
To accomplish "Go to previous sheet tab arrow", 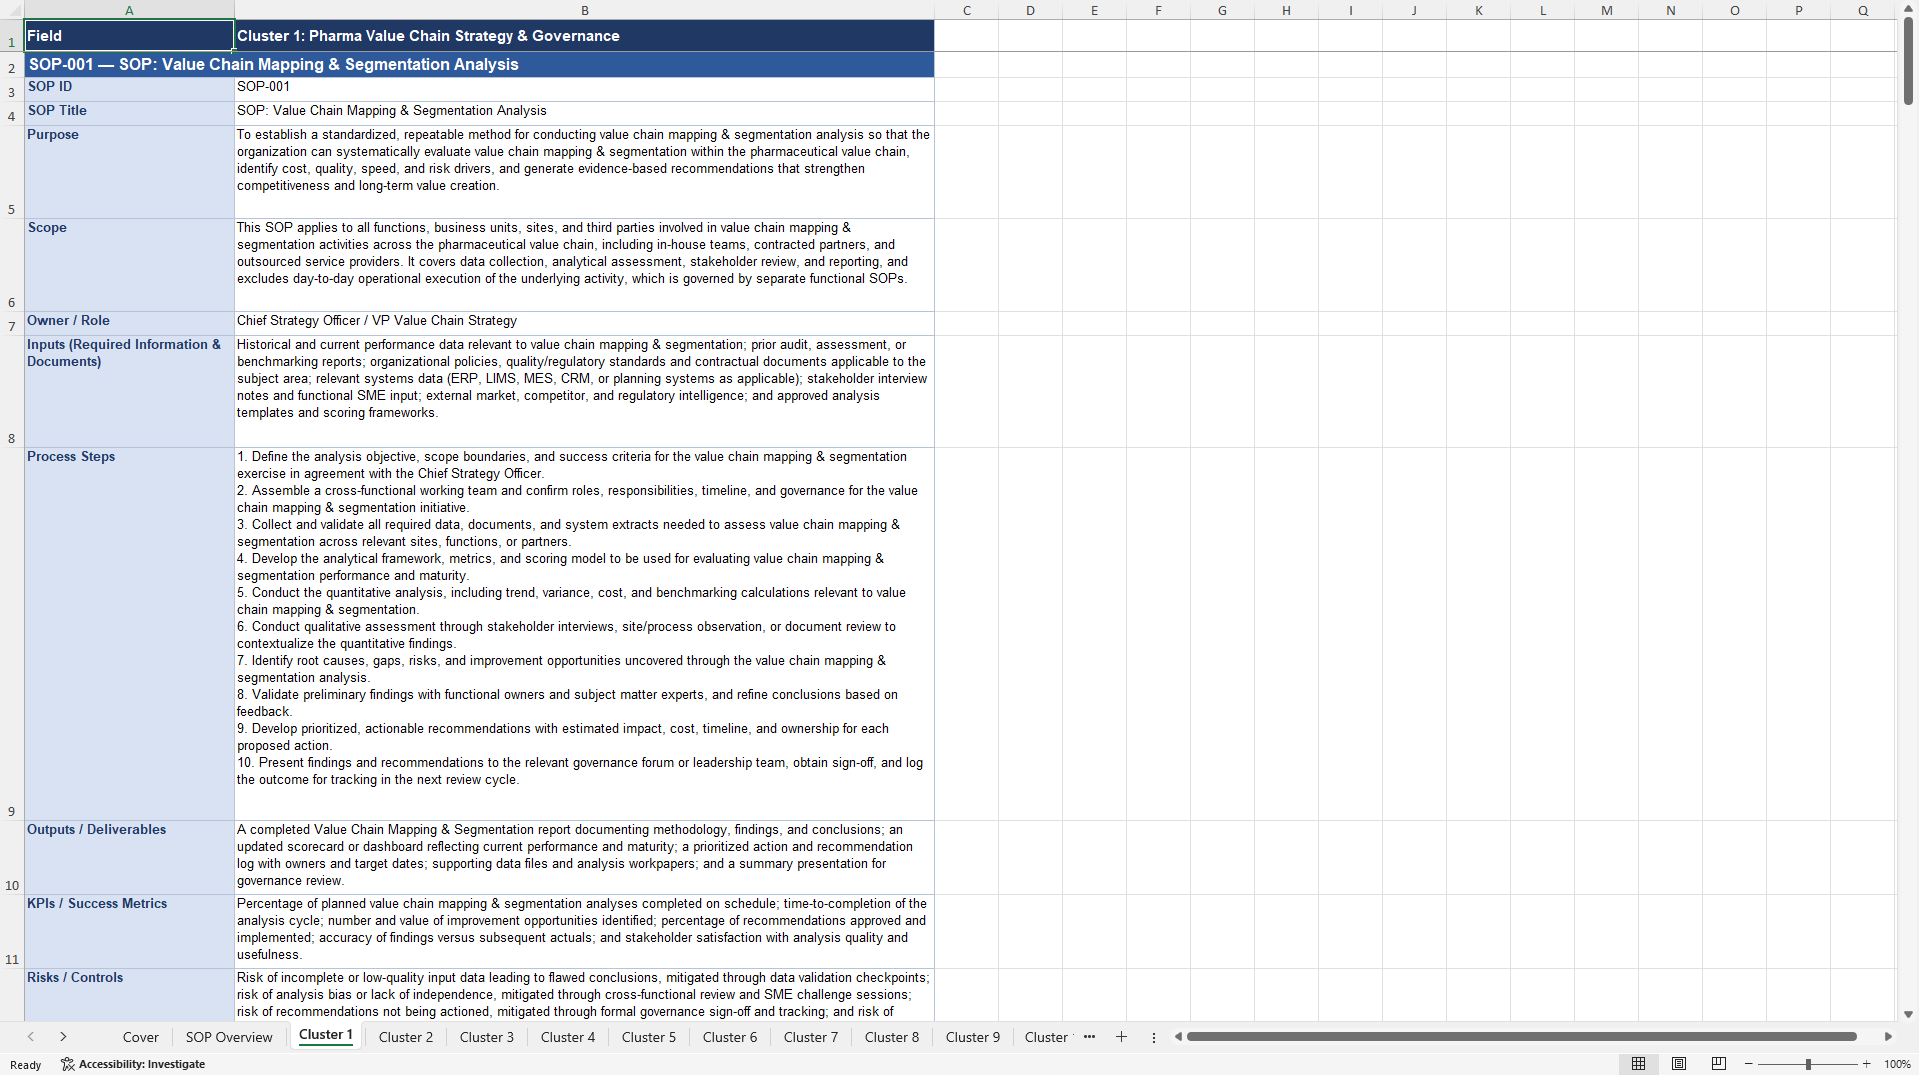I will pos(31,1037).
